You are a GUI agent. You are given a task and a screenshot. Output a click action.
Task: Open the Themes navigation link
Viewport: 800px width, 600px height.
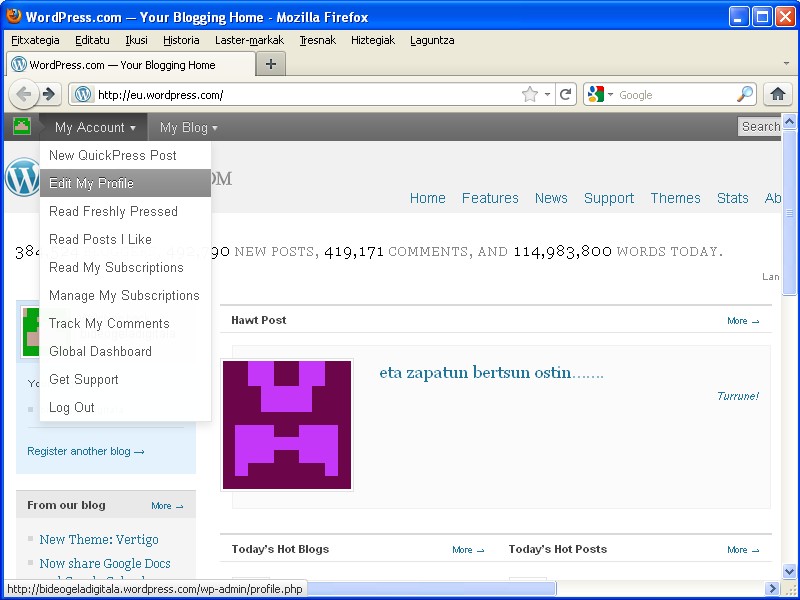[675, 198]
